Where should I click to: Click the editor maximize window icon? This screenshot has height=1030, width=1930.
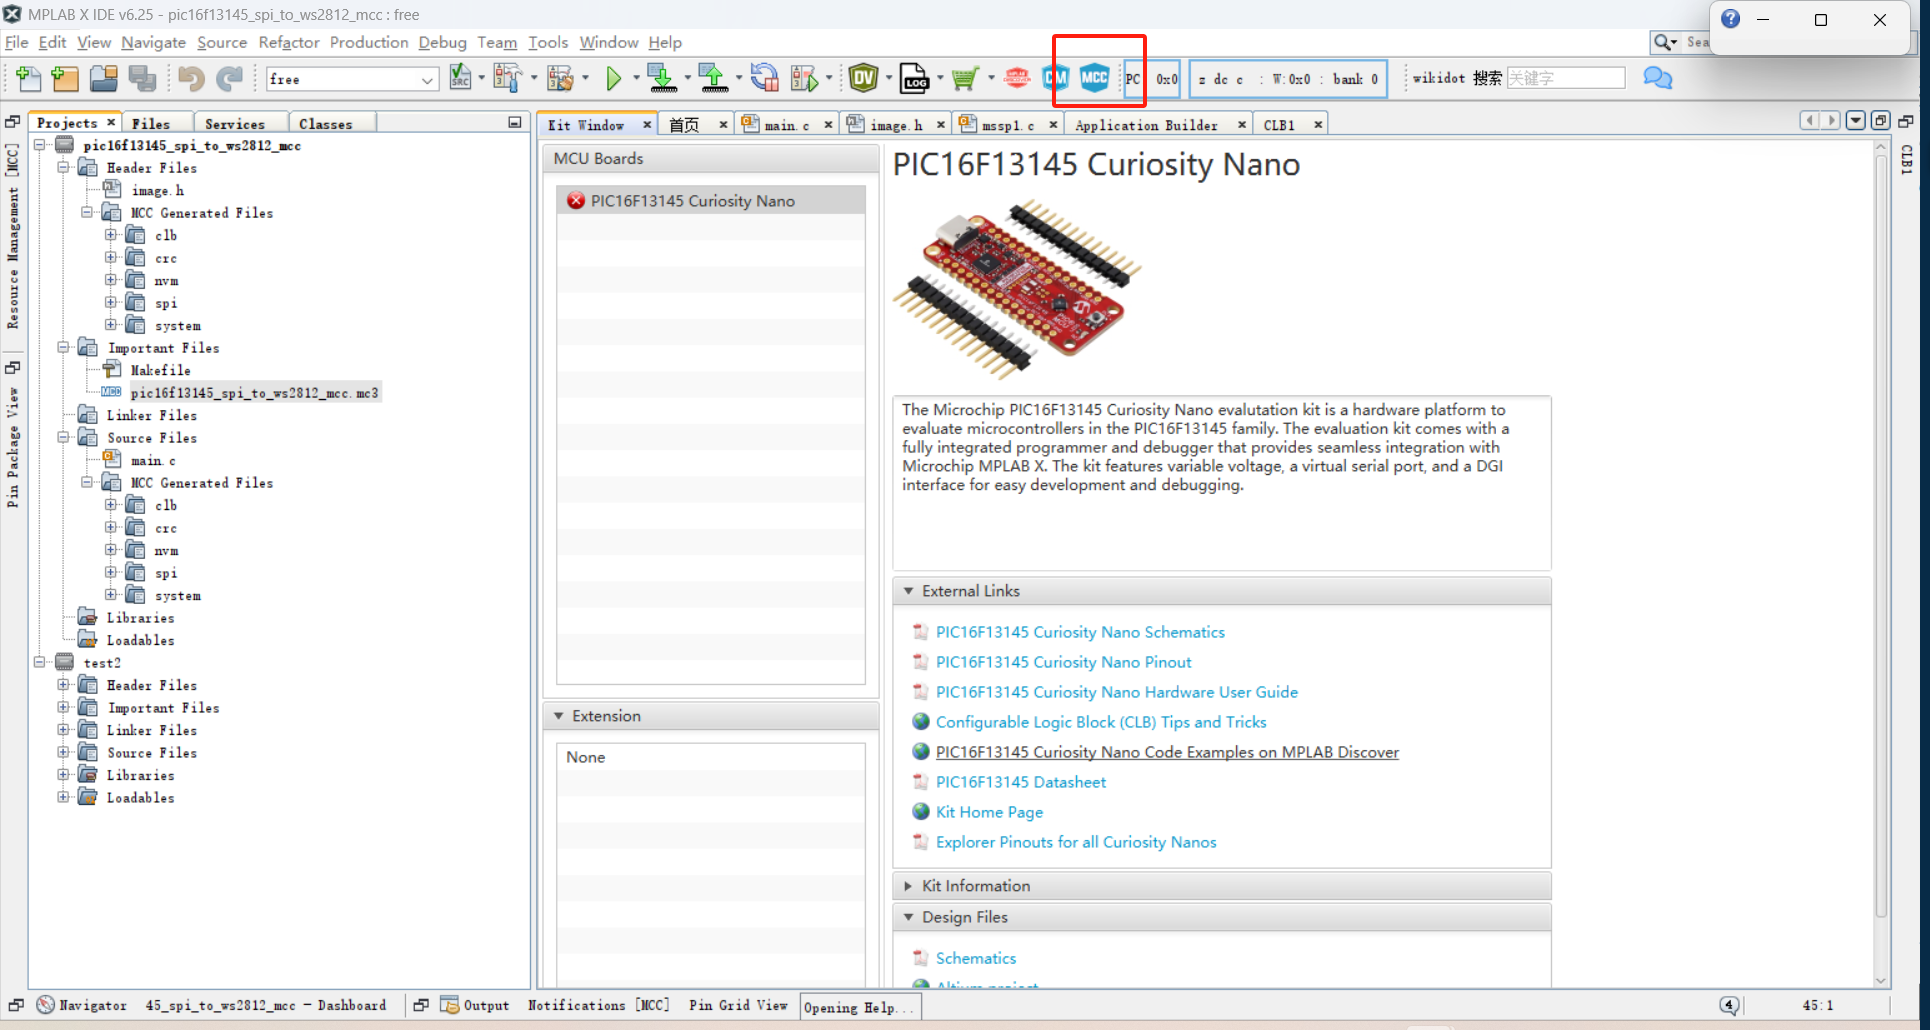(1880, 121)
